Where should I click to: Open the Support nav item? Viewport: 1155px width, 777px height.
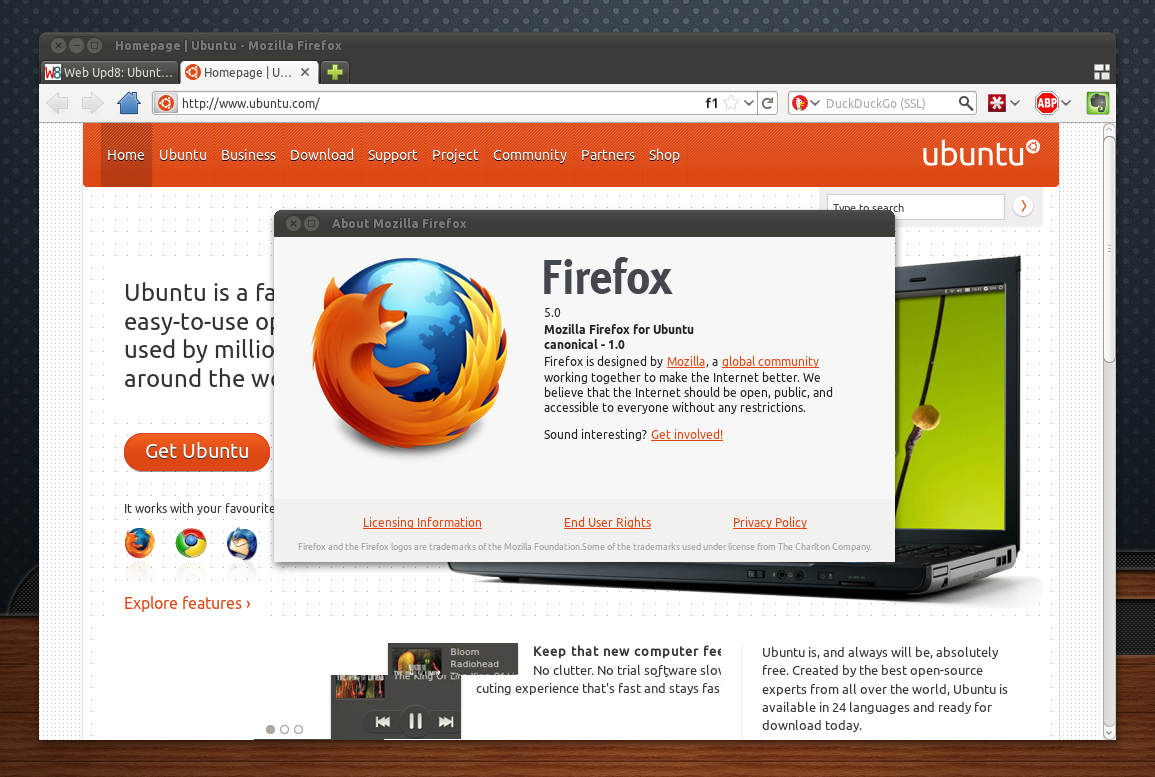(x=393, y=155)
